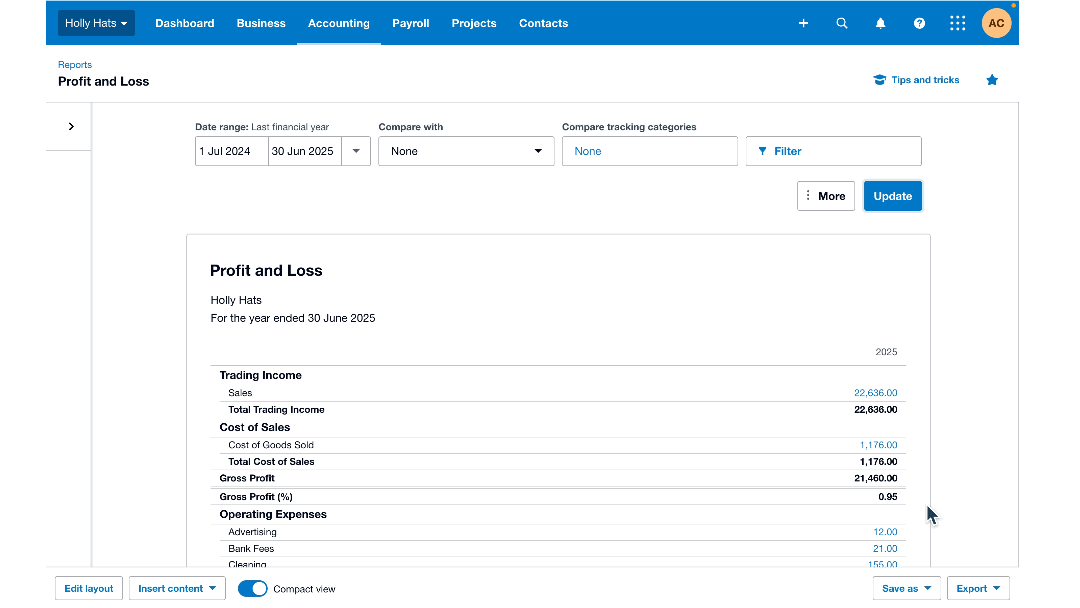This screenshot has width=1080, height=608.
Task: Toggle the Compact view switch
Action: (x=253, y=589)
